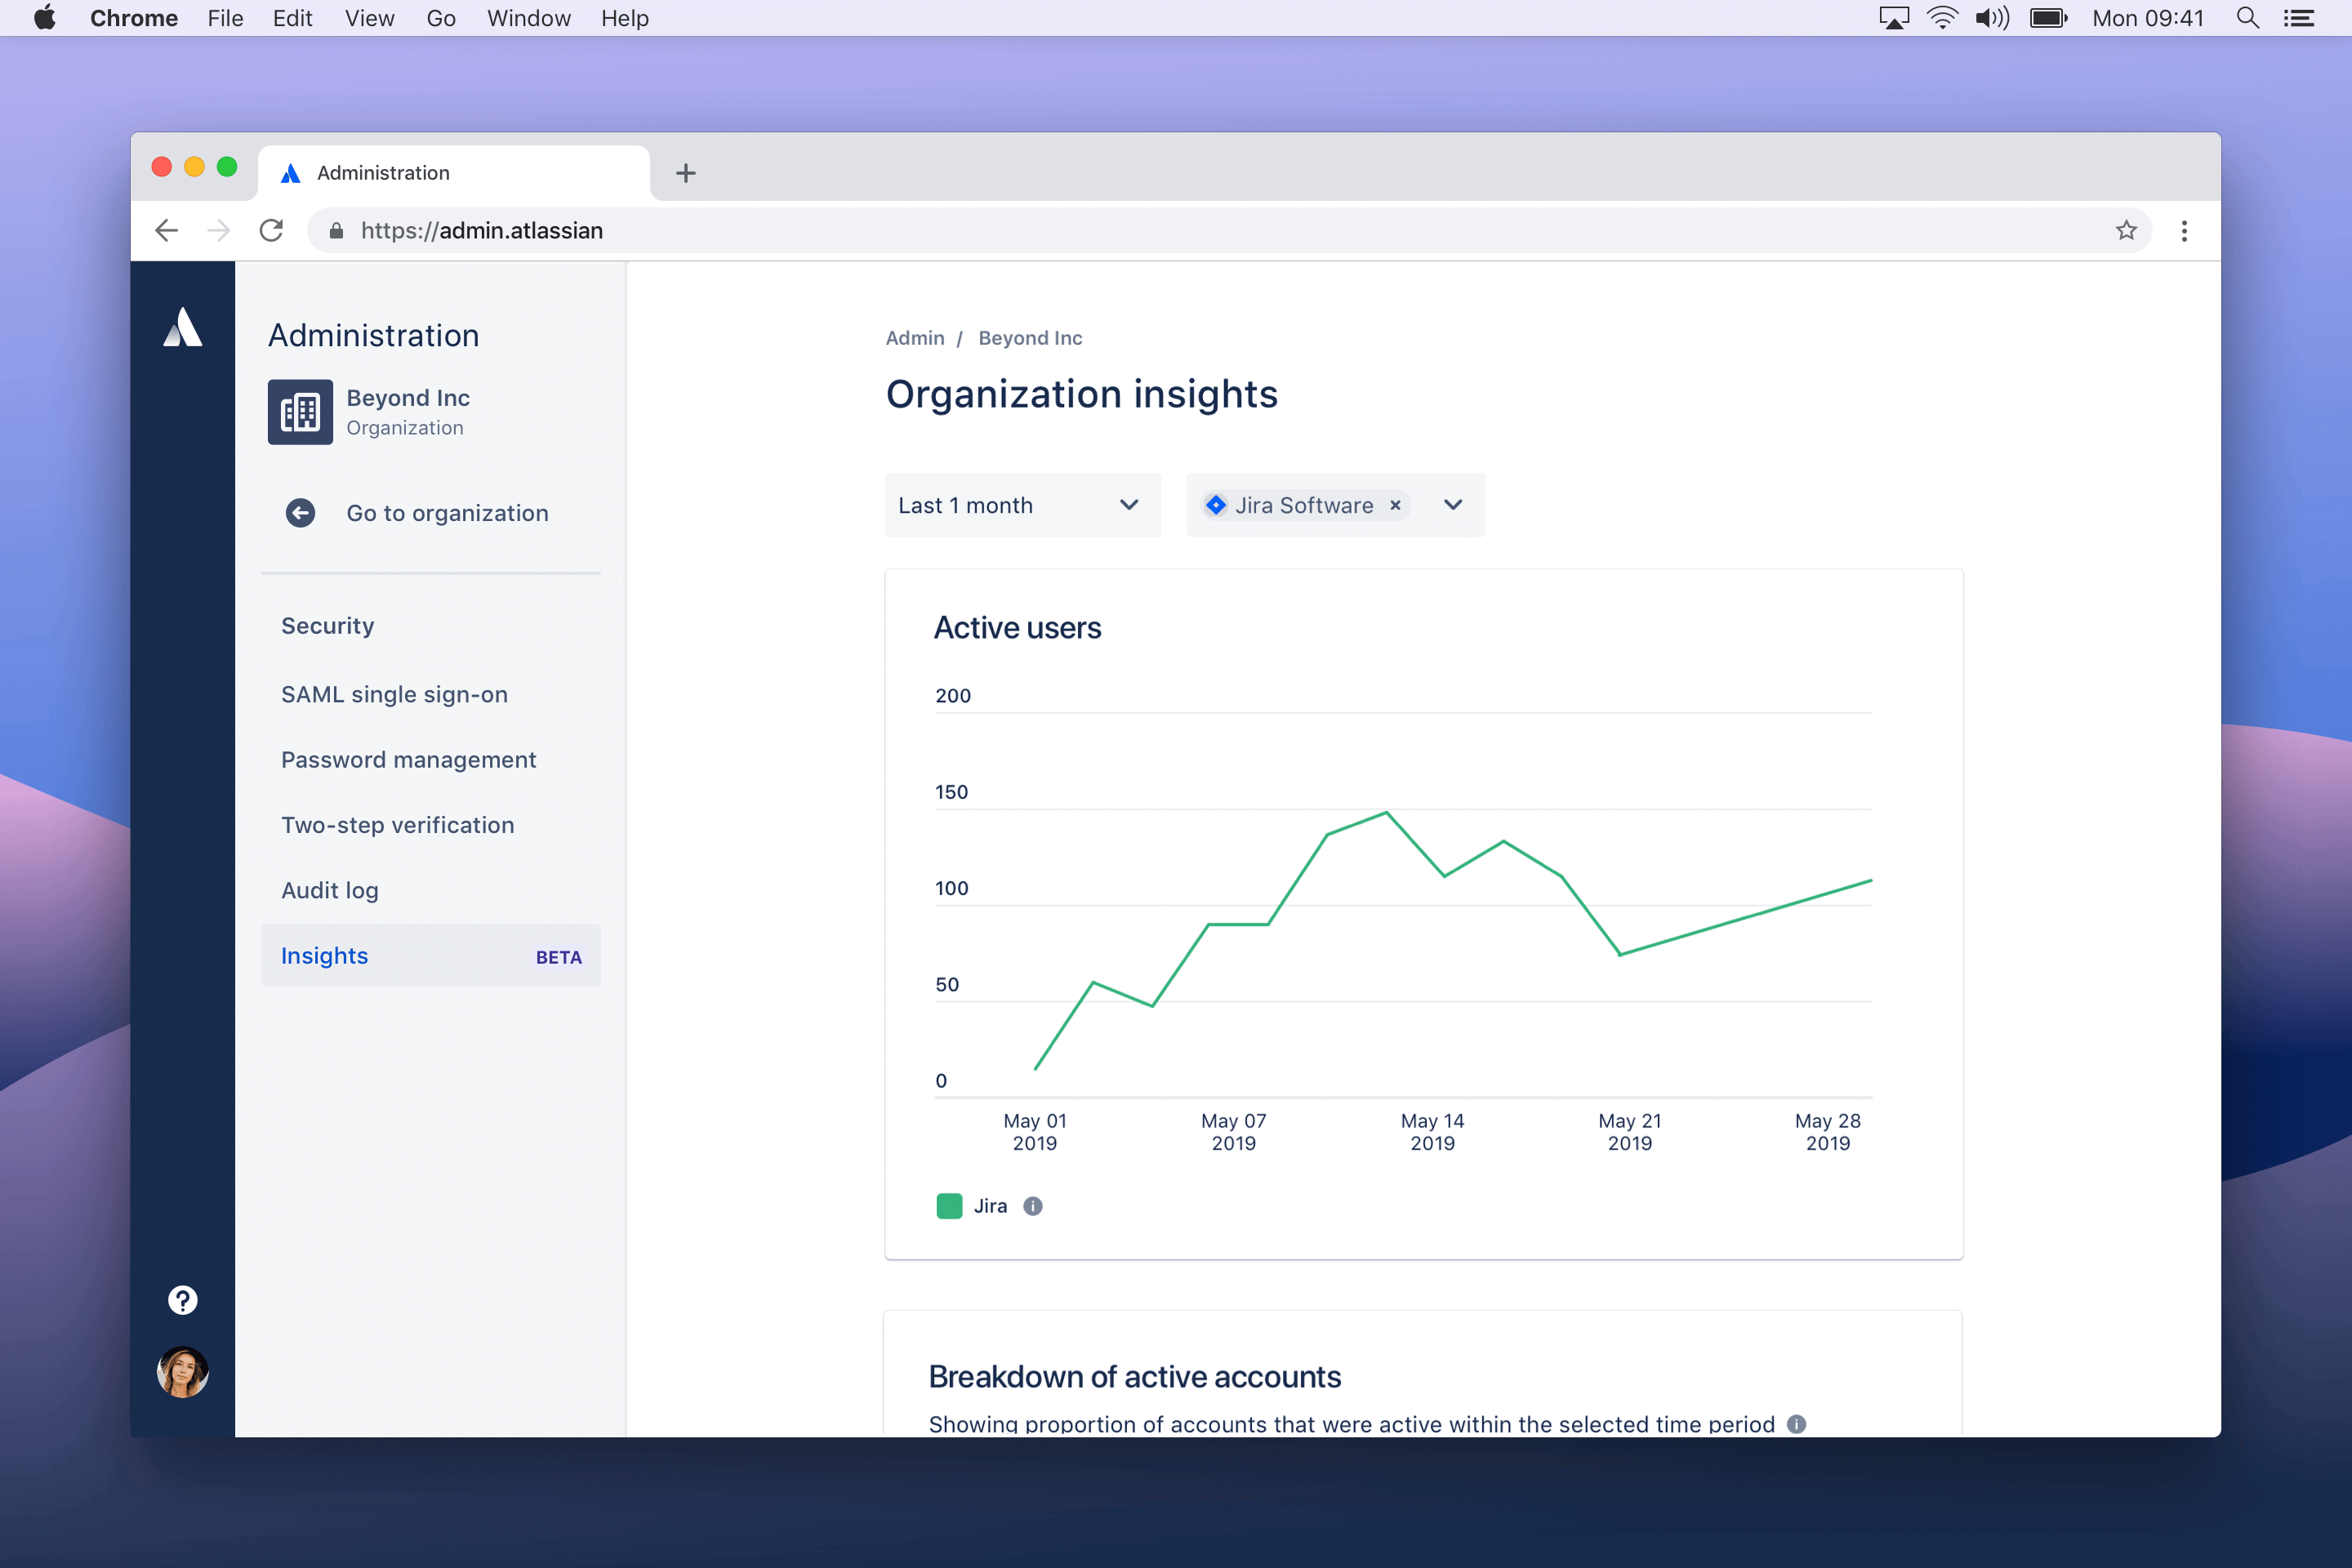This screenshot has width=2352, height=1568.
Task: Select Audit log from the sidebar menu
Action: click(331, 889)
